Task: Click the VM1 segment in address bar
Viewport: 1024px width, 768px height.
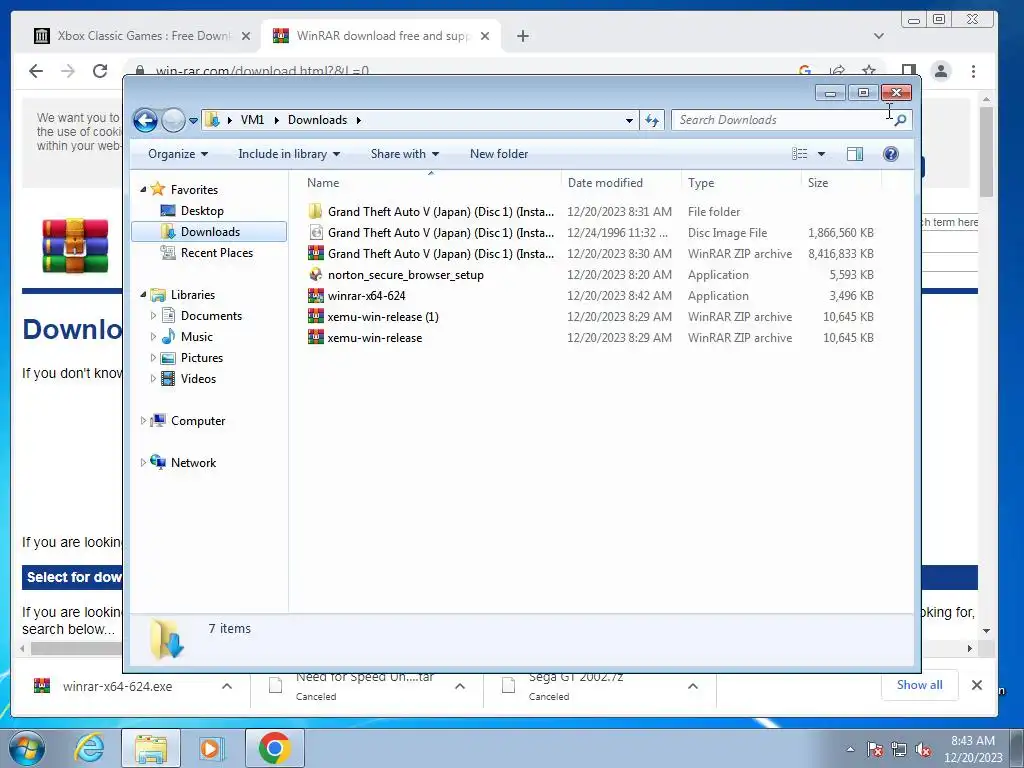Action: 252,120
